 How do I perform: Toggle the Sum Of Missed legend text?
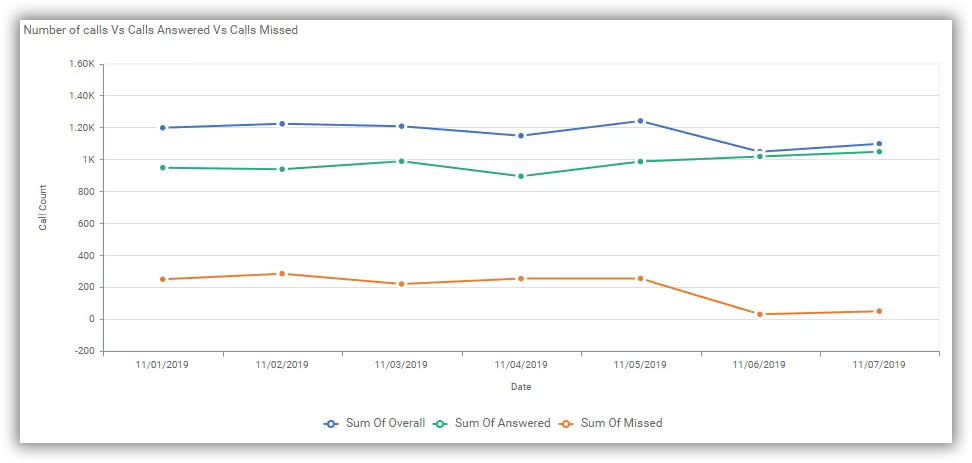pos(621,423)
